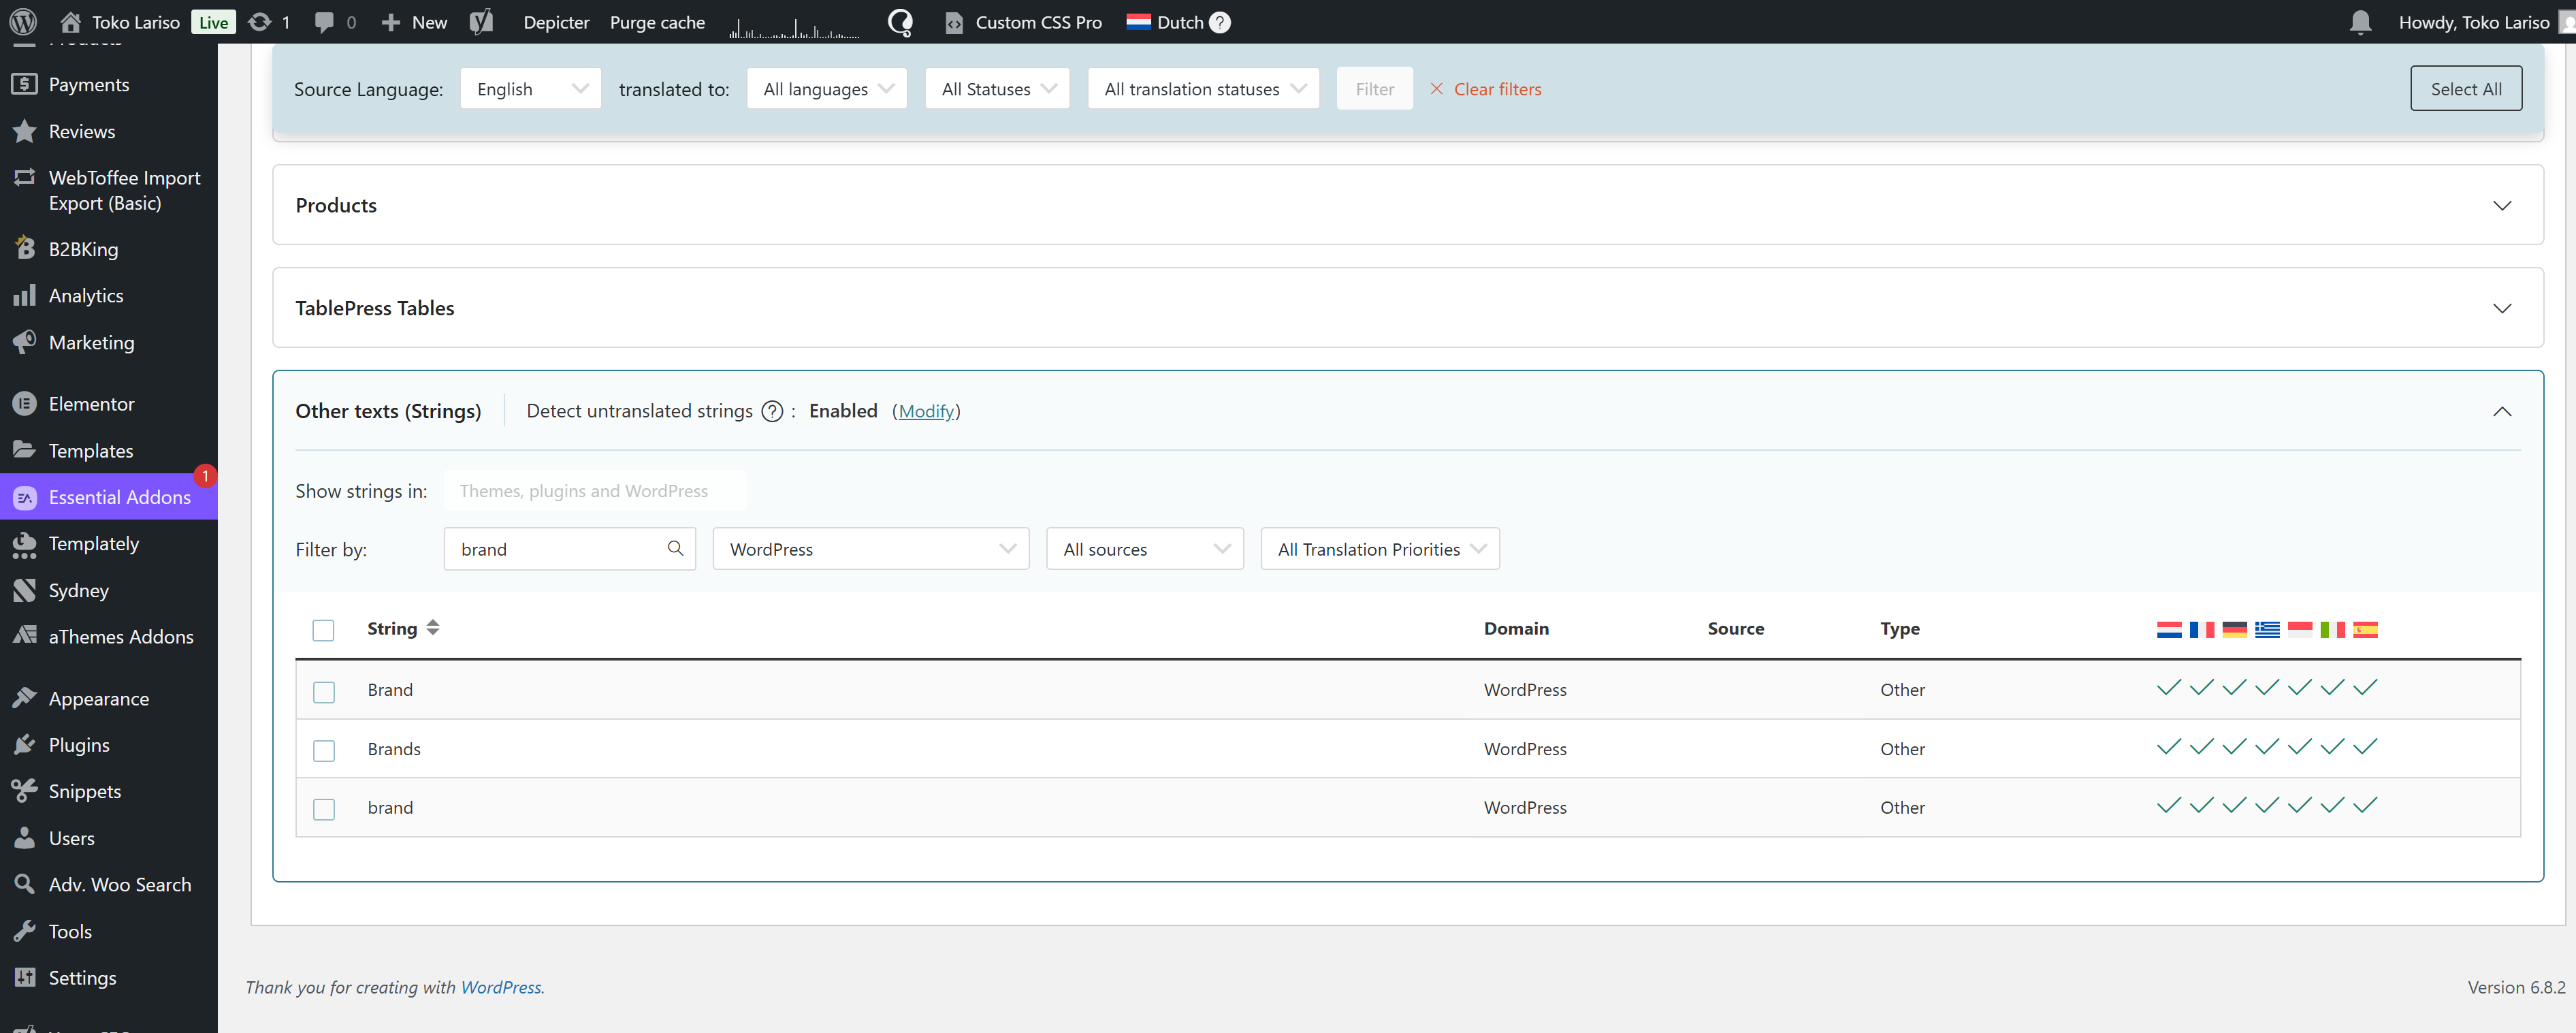
Task: Click the Filter button
Action: coord(1374,89)
